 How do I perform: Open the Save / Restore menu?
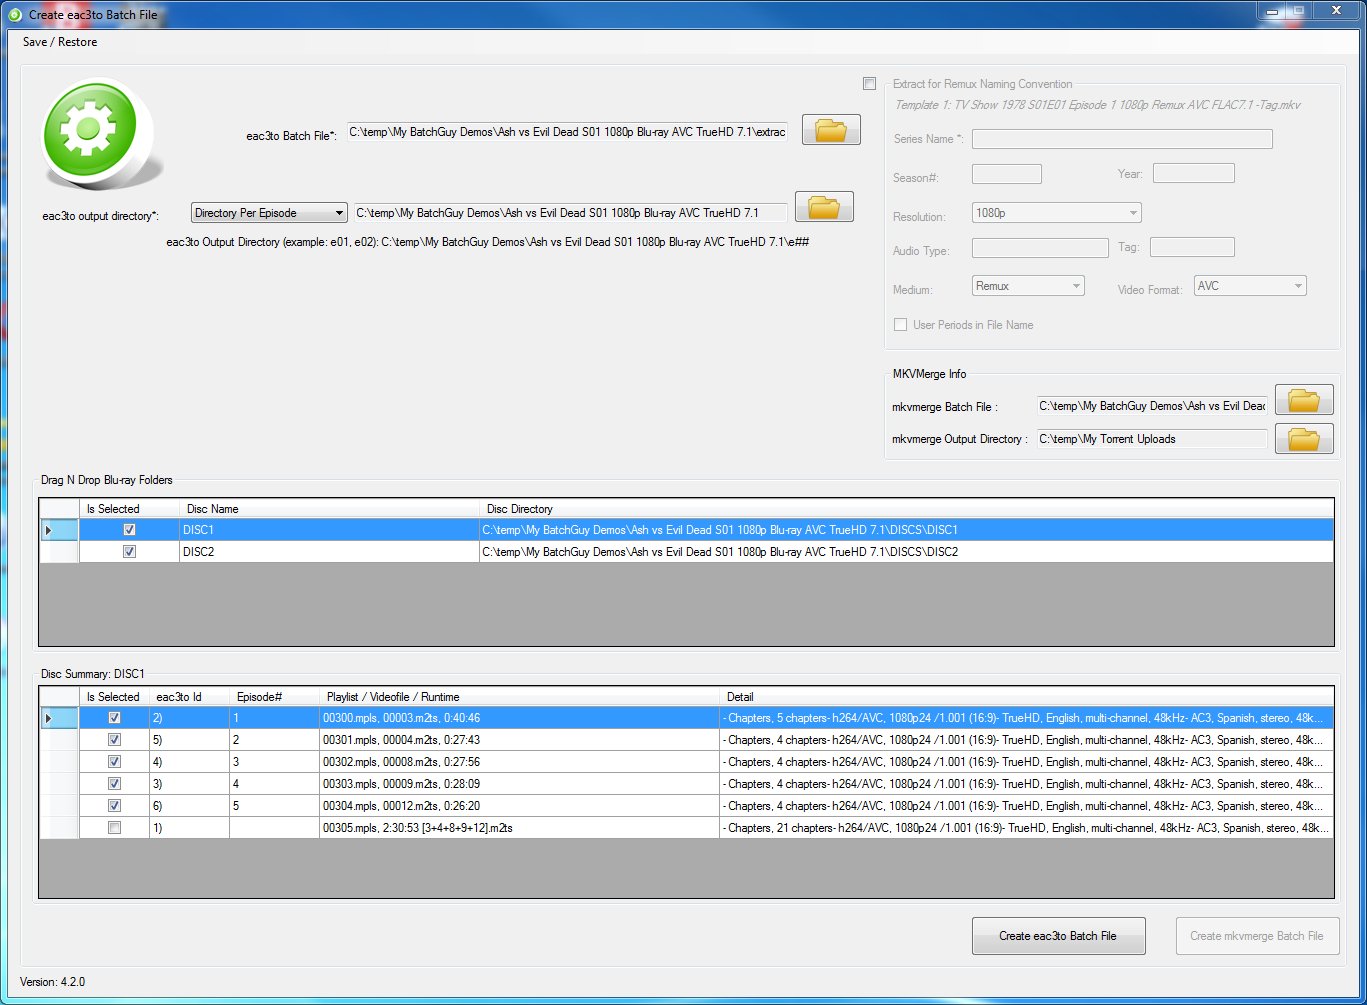60,42
